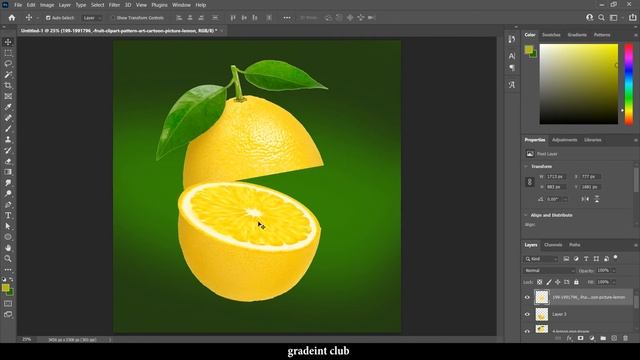Select the Hand tool

(x=8, y=248)
